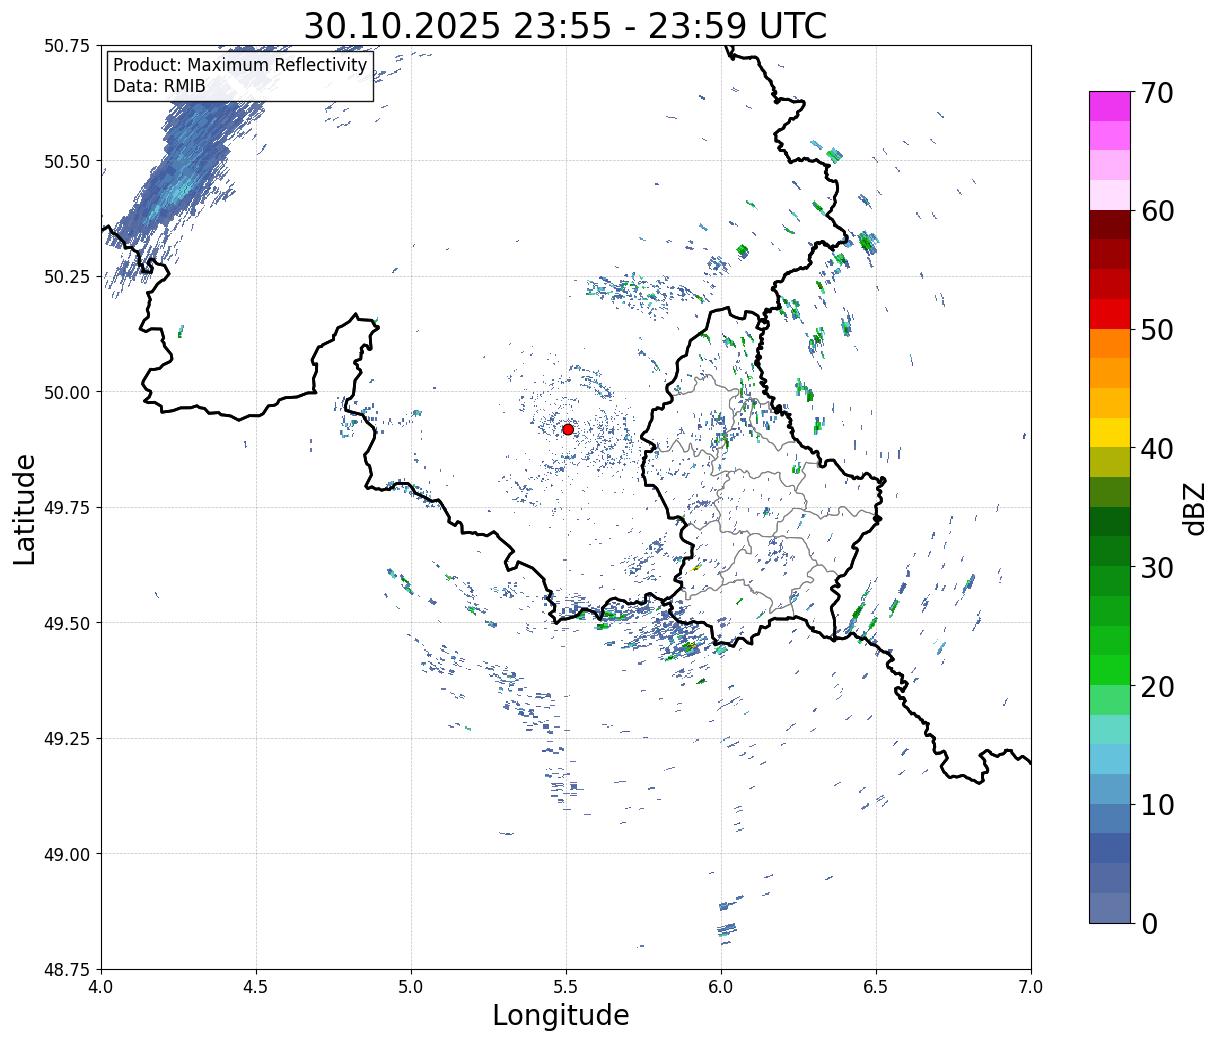The image size is (1219, 1040).
Task: Click the y-axis tick label 49.50
Action: (67, 623)
